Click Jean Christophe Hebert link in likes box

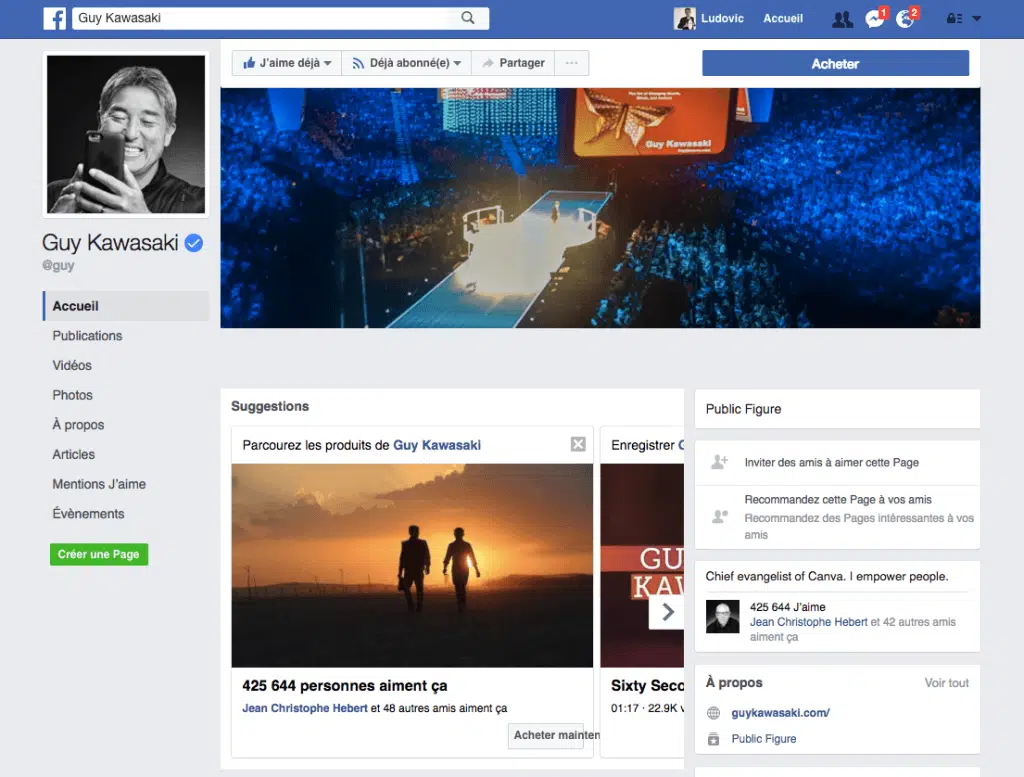click(x=808, y=622)
